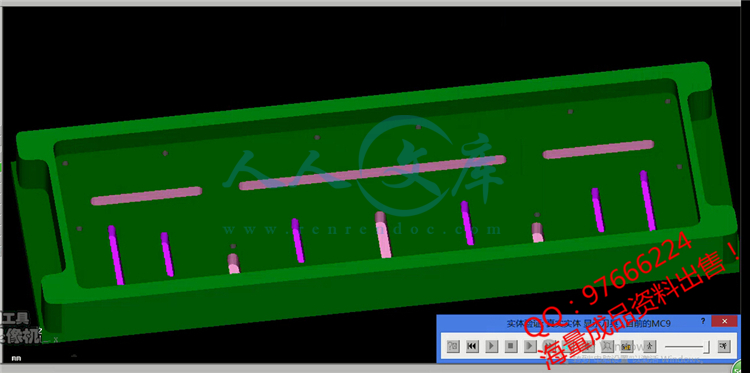Open the context help icon in verify toolbar
Screen dimensions: 750x373
click(453, 346)
